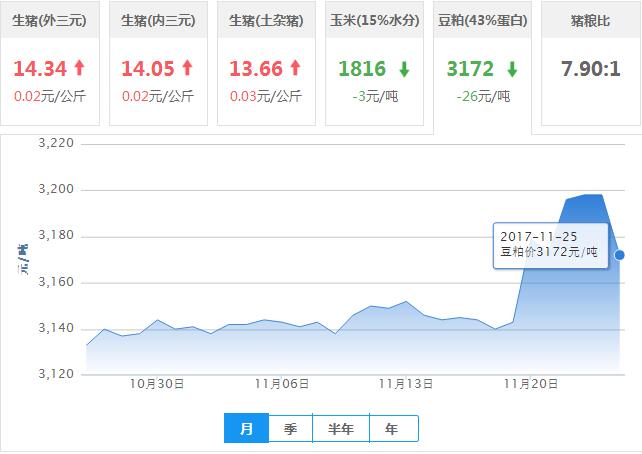Switch chart range to 年

coord(393,428)
